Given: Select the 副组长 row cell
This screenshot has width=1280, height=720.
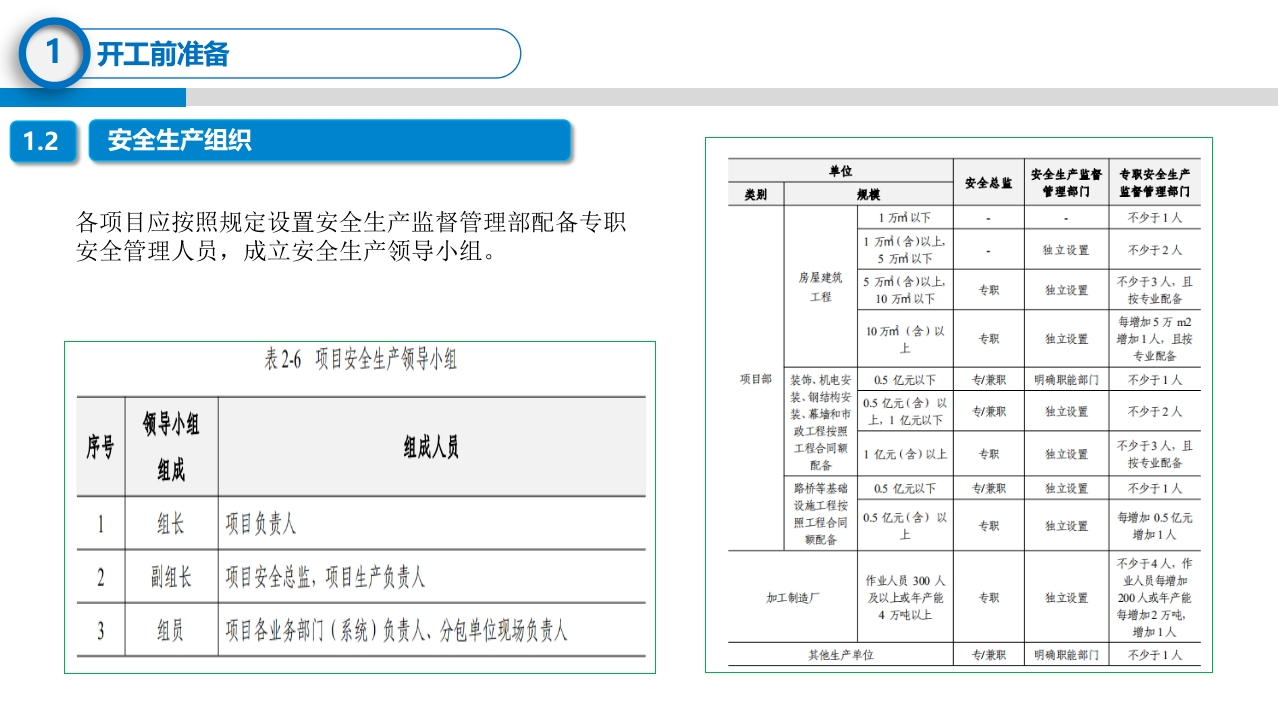Looking at the screenshot, I should tap(171, 577).
